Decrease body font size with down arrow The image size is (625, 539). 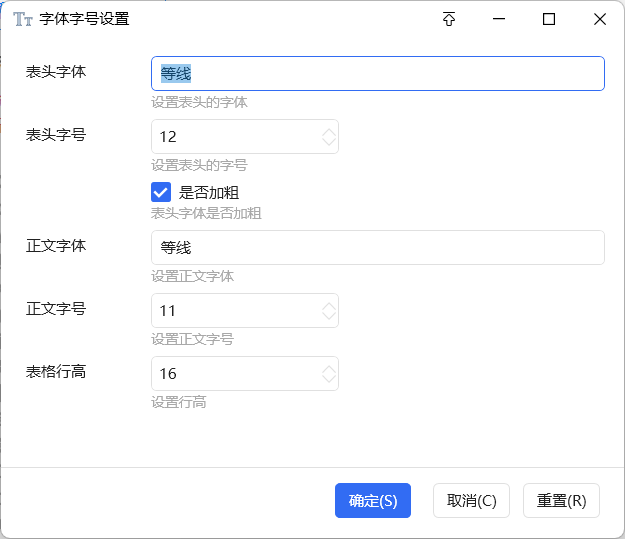[328, 316]
